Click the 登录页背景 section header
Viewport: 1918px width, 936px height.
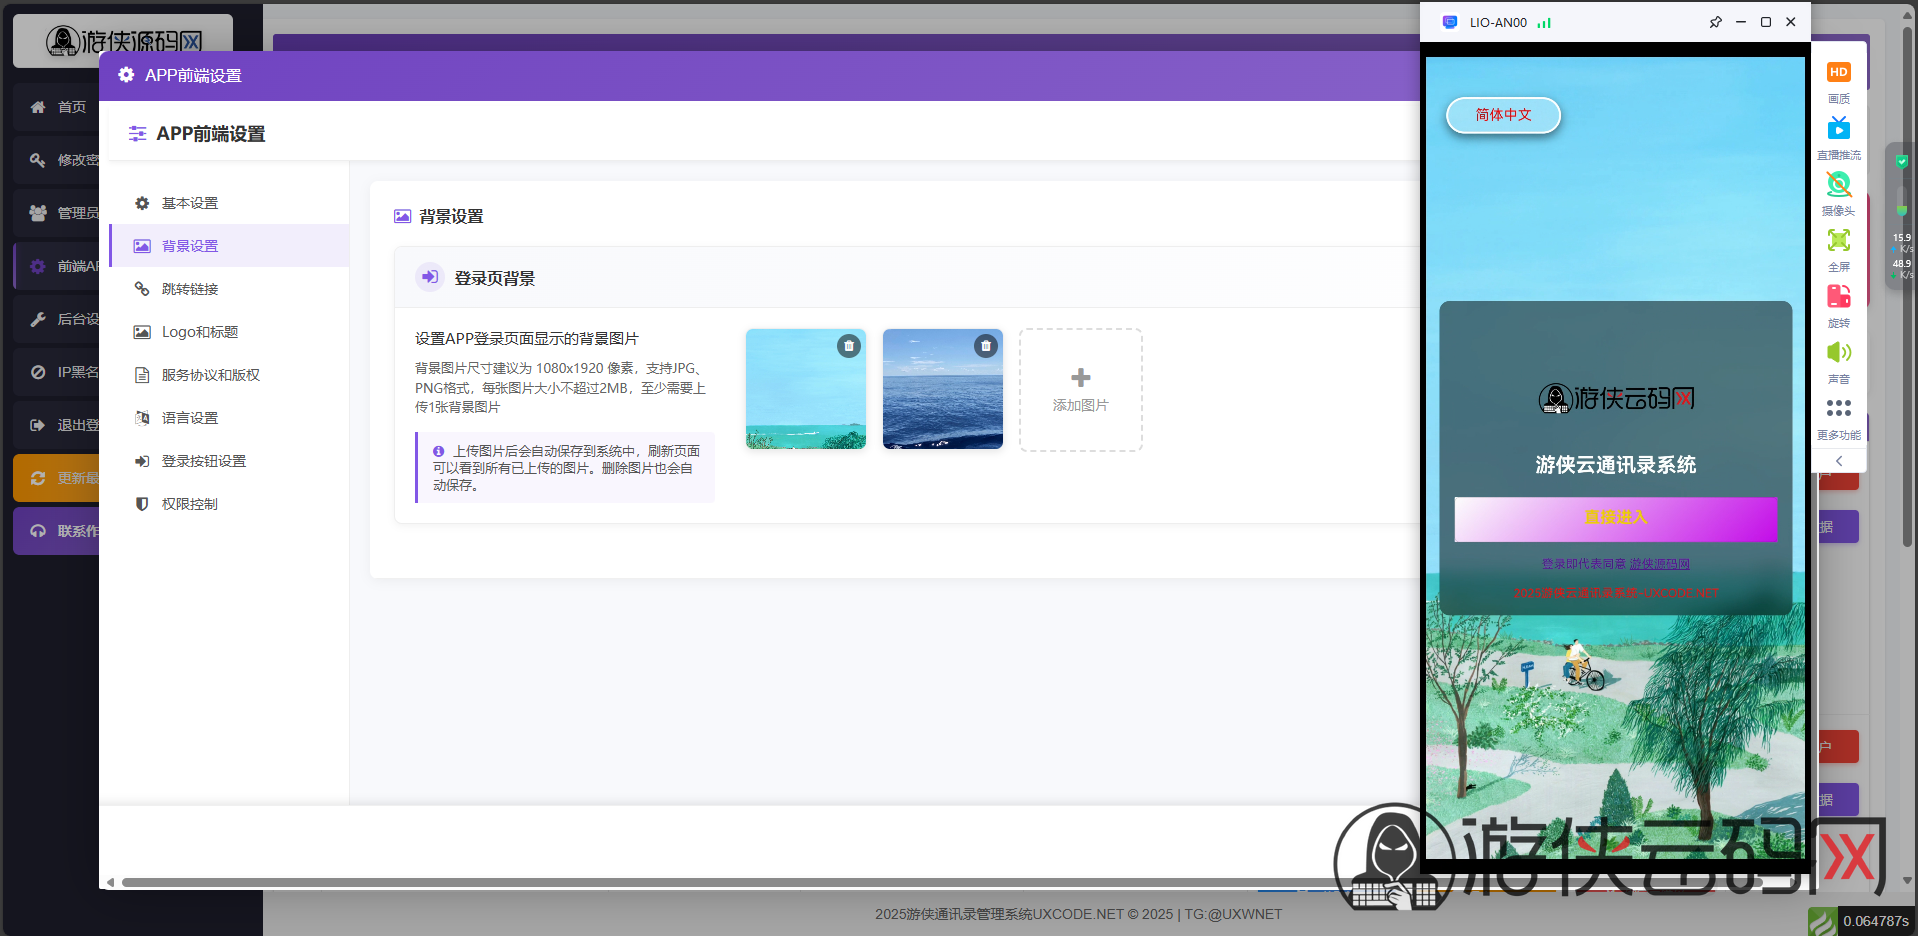494,278
